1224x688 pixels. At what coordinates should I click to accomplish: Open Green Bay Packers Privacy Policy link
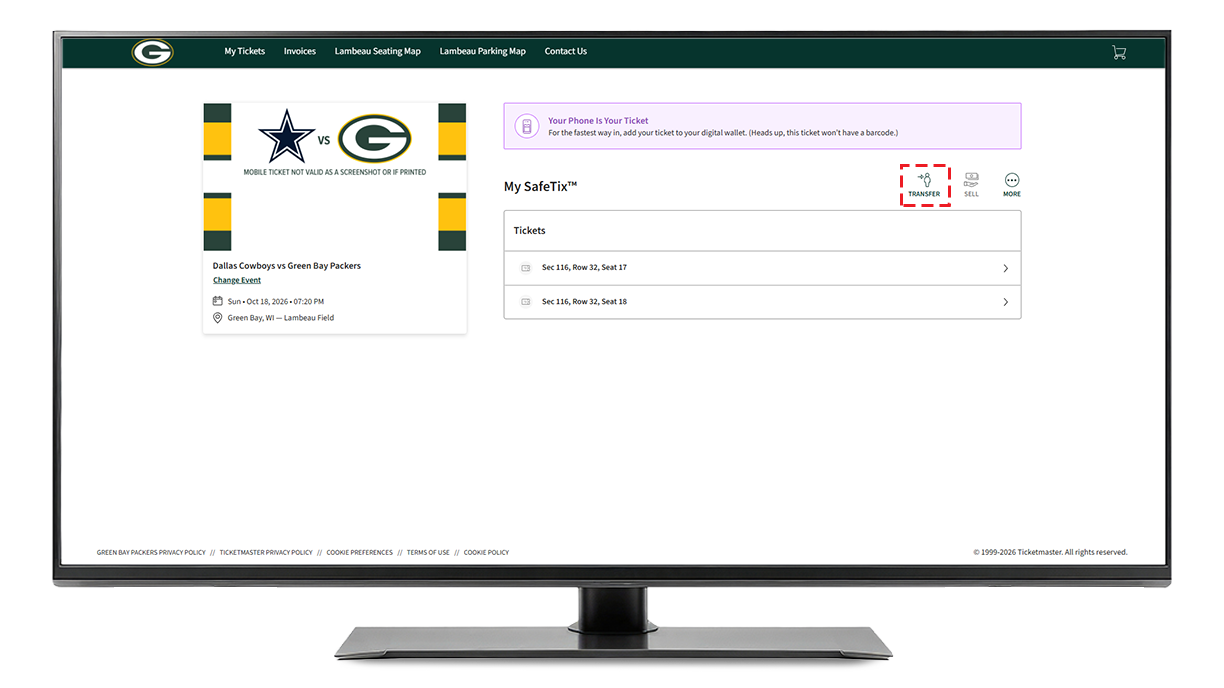pyautogui.click(x=151, y=553)
